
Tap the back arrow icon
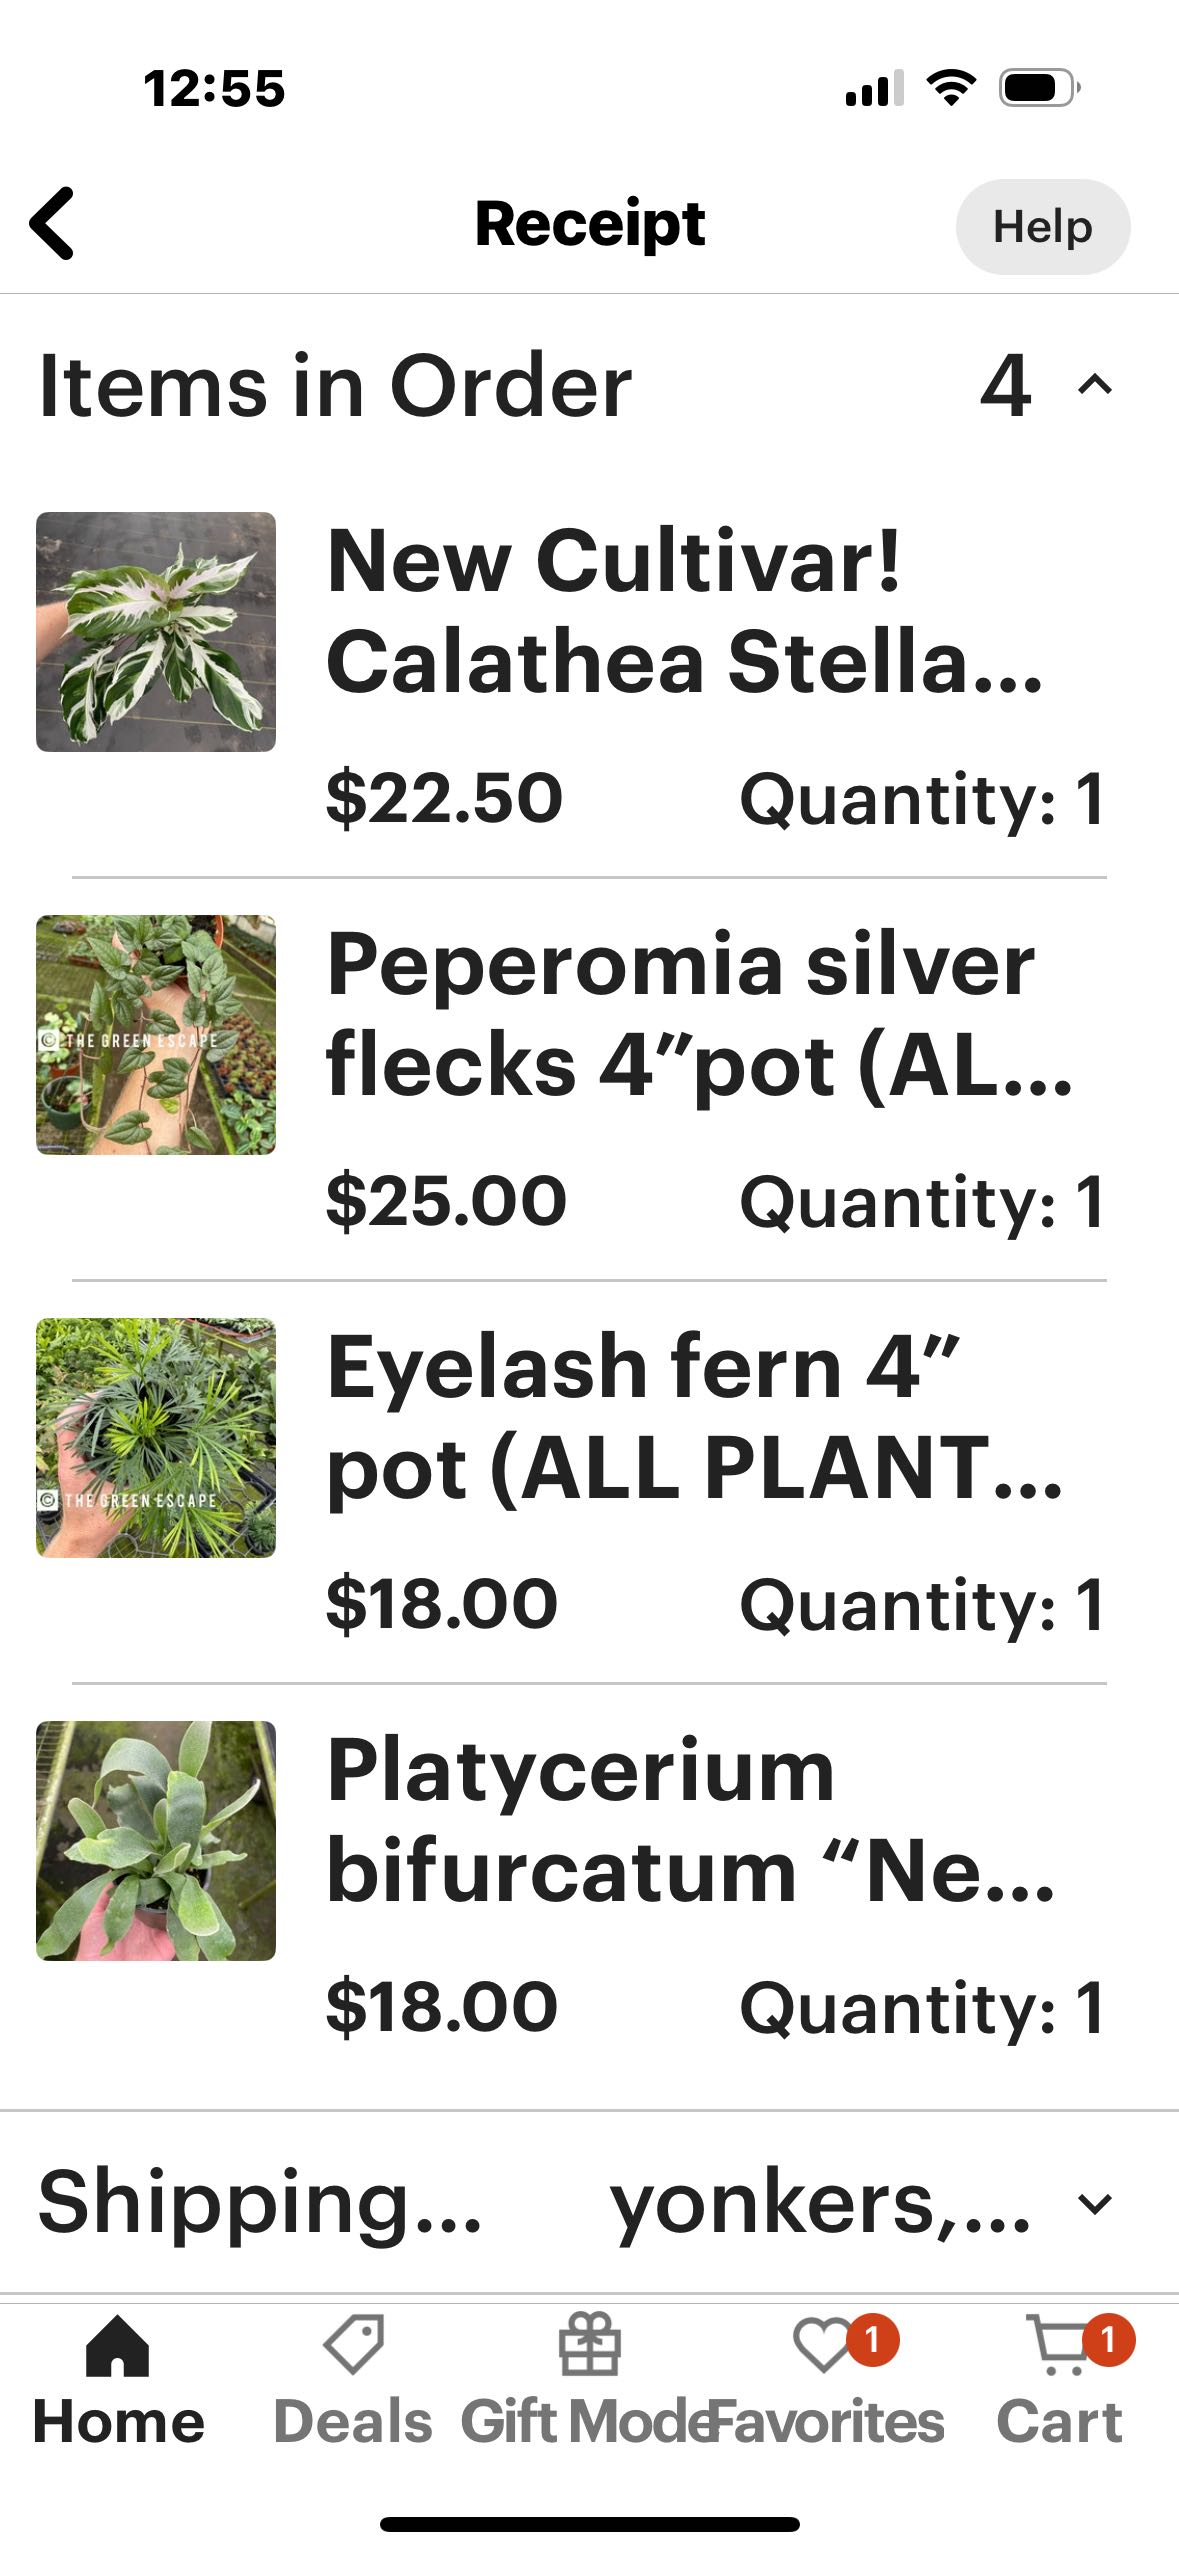[x=53, y=224]
